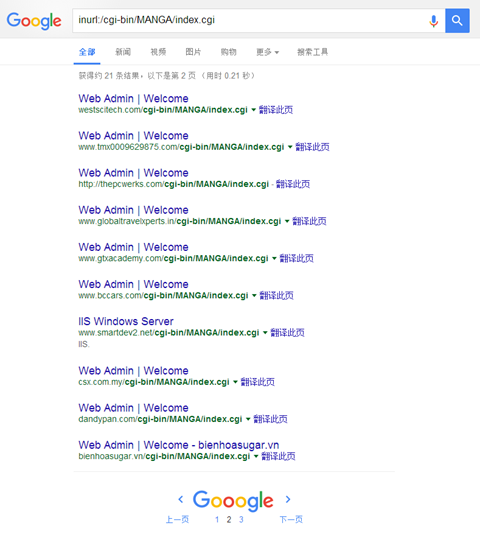This screenshot has height=534, width=480.
Task: Click the 下一页 next page link
Action: pos(291,519)
